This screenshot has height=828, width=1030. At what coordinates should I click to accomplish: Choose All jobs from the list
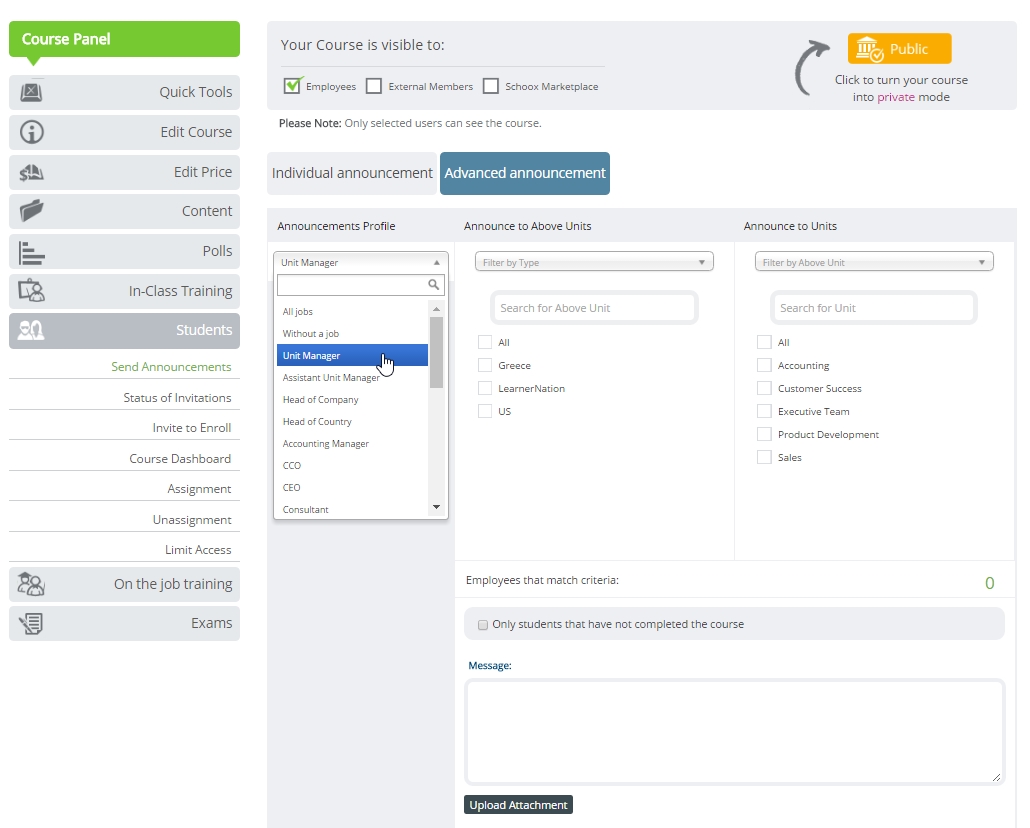point(352,311)
